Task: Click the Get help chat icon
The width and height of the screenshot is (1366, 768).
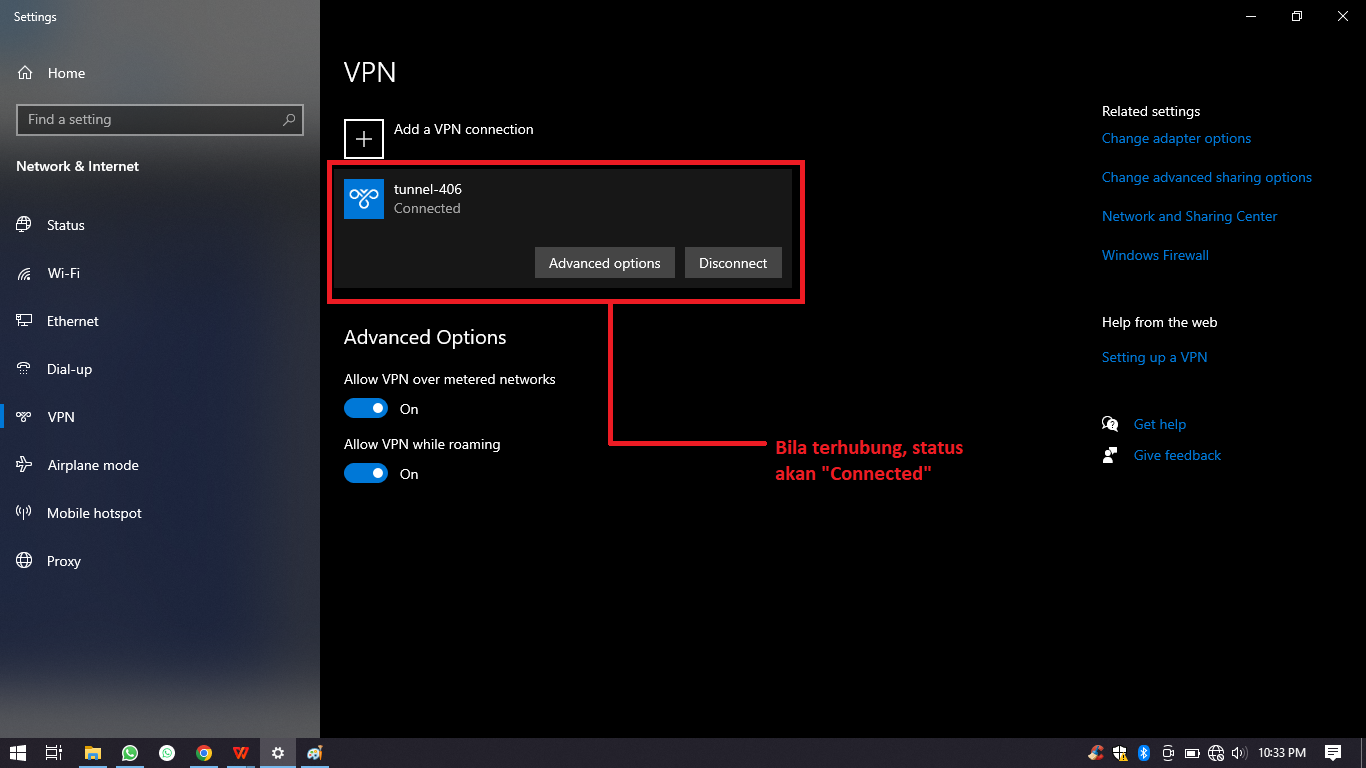Action: tap(1110, 424)
